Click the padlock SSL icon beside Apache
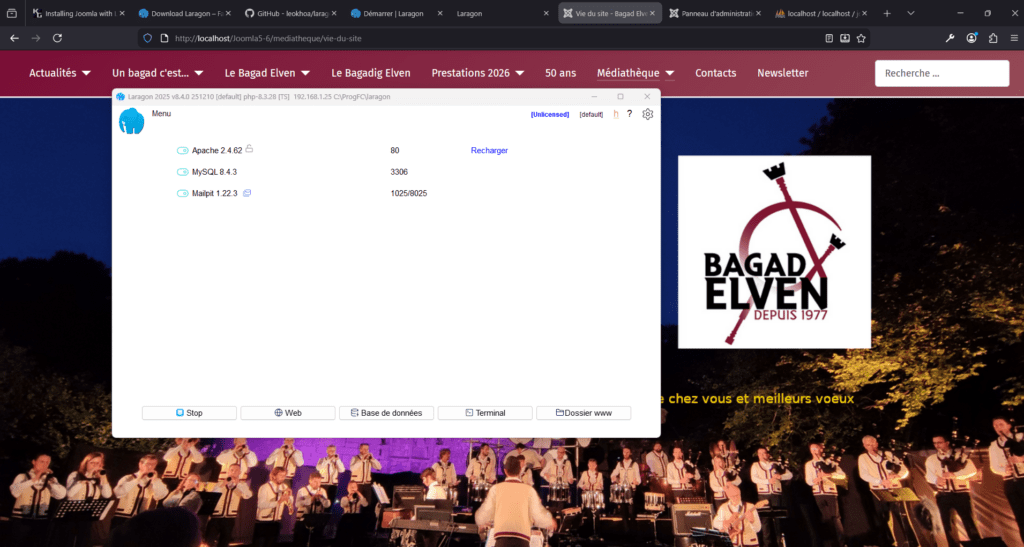The width and height of the screenshot is (1024, 547). [249, 149]
